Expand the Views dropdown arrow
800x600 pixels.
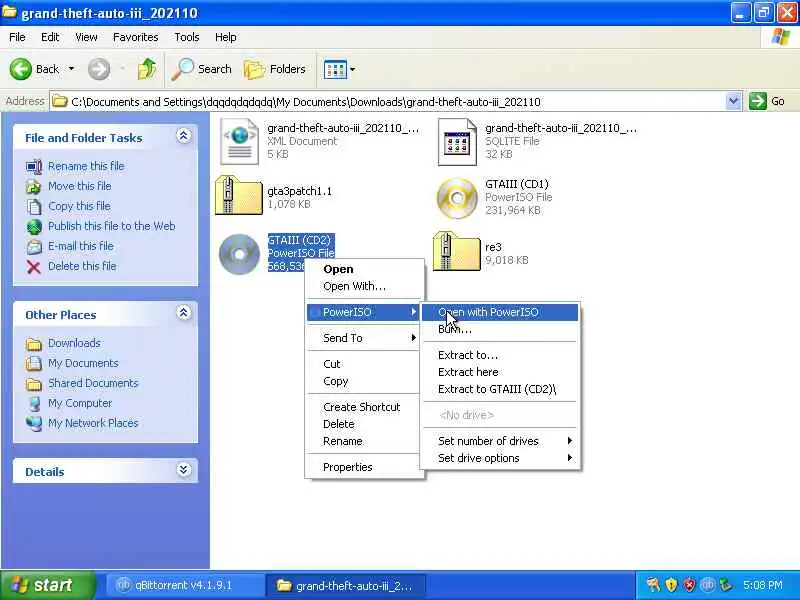[x=353, y=69]
